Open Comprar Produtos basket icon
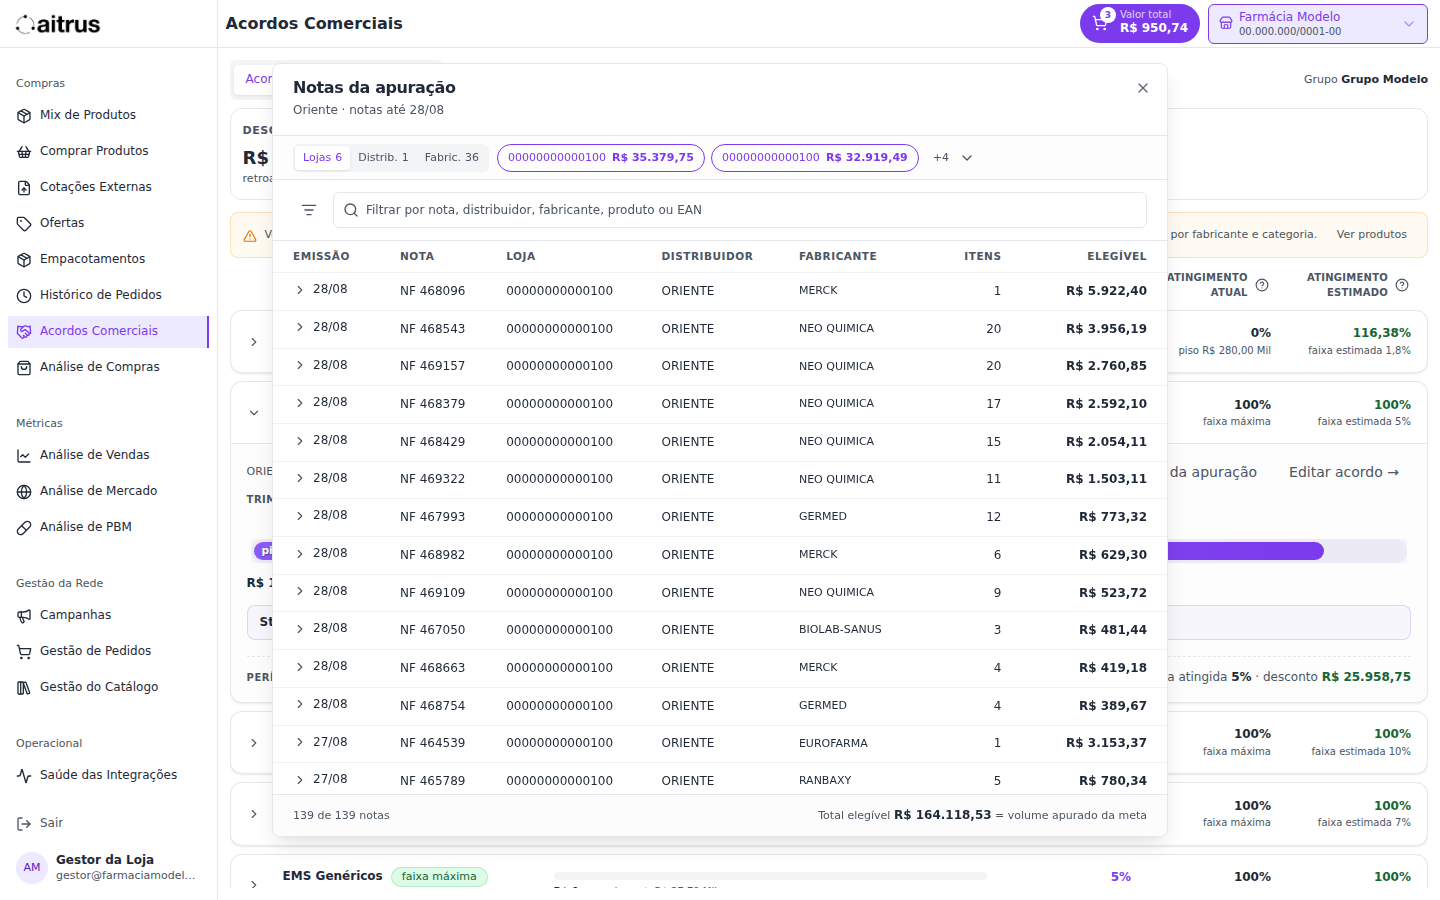This screenshot has height=900, width=1440. pyautogui.click(x=24, y=151)
